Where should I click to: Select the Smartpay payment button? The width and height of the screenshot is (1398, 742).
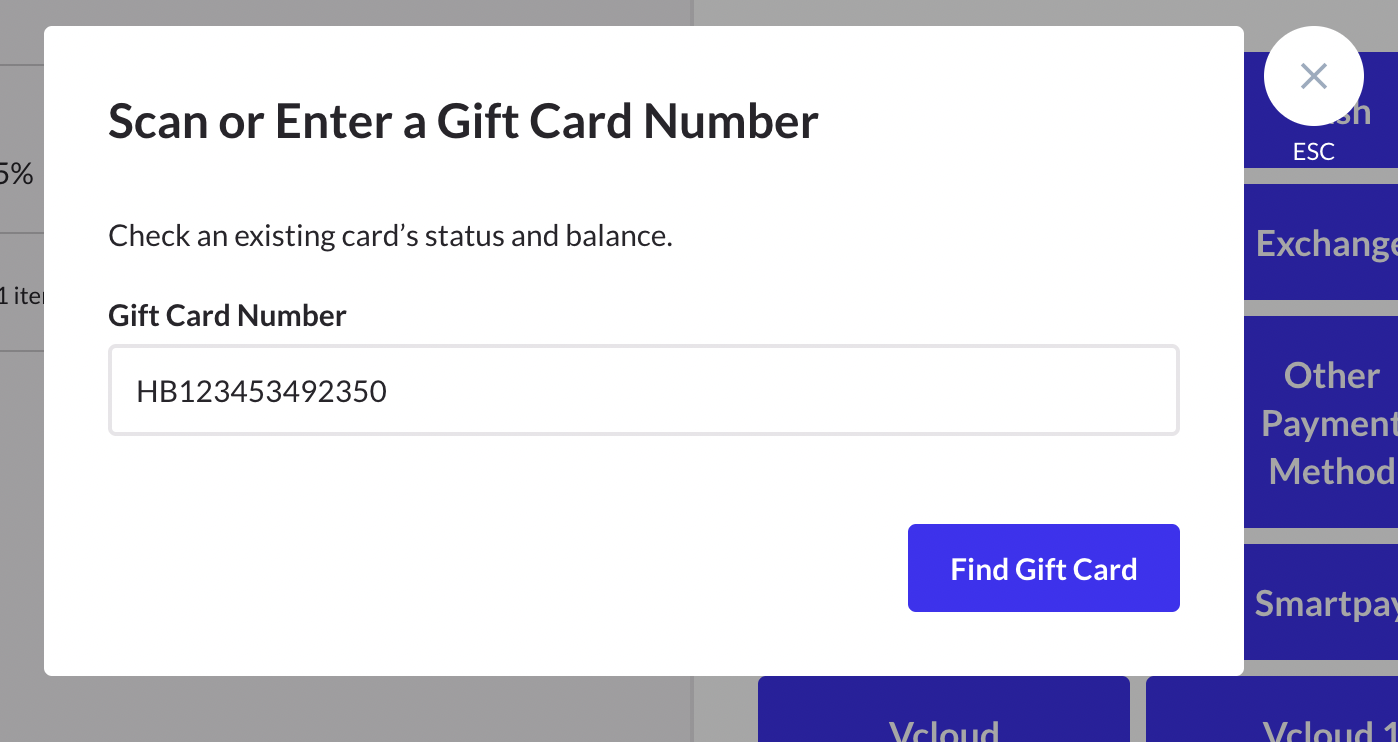1322,603
